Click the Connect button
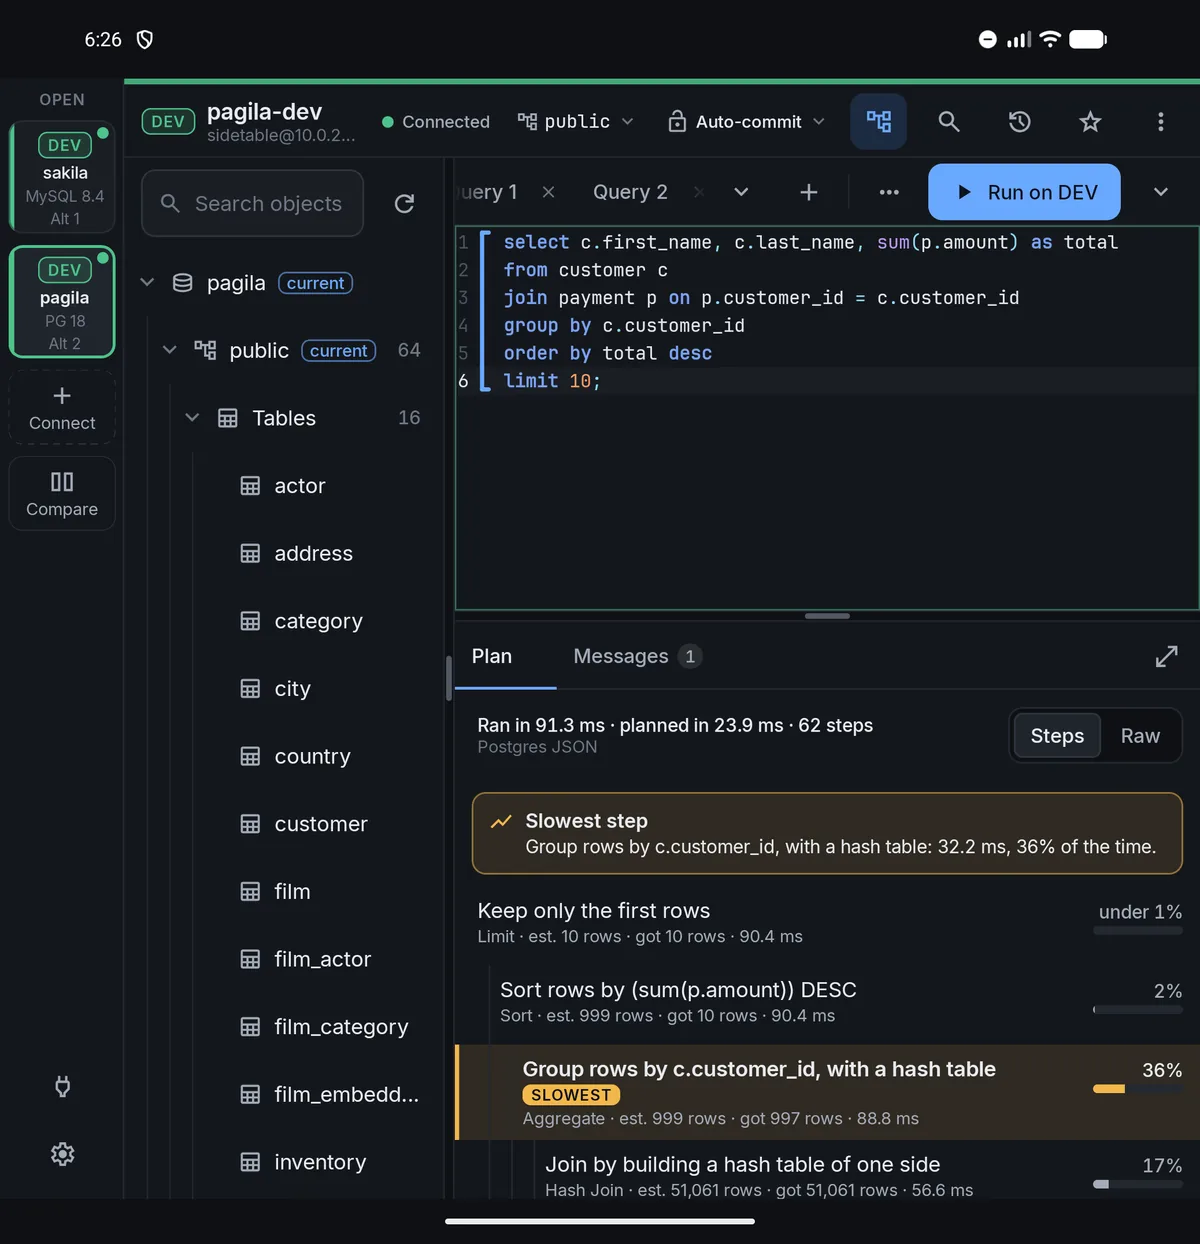Viewport: 1200px width, 1244px height. coord(62,408)
